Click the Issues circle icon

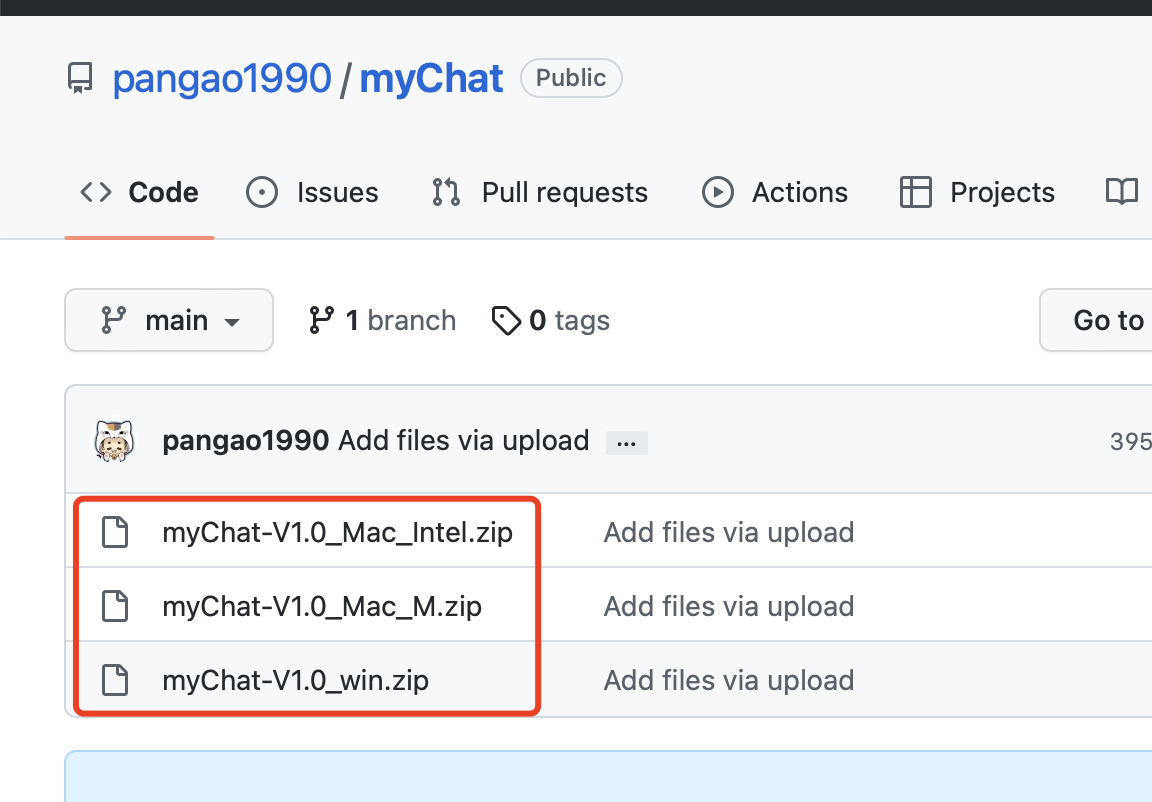261,192
